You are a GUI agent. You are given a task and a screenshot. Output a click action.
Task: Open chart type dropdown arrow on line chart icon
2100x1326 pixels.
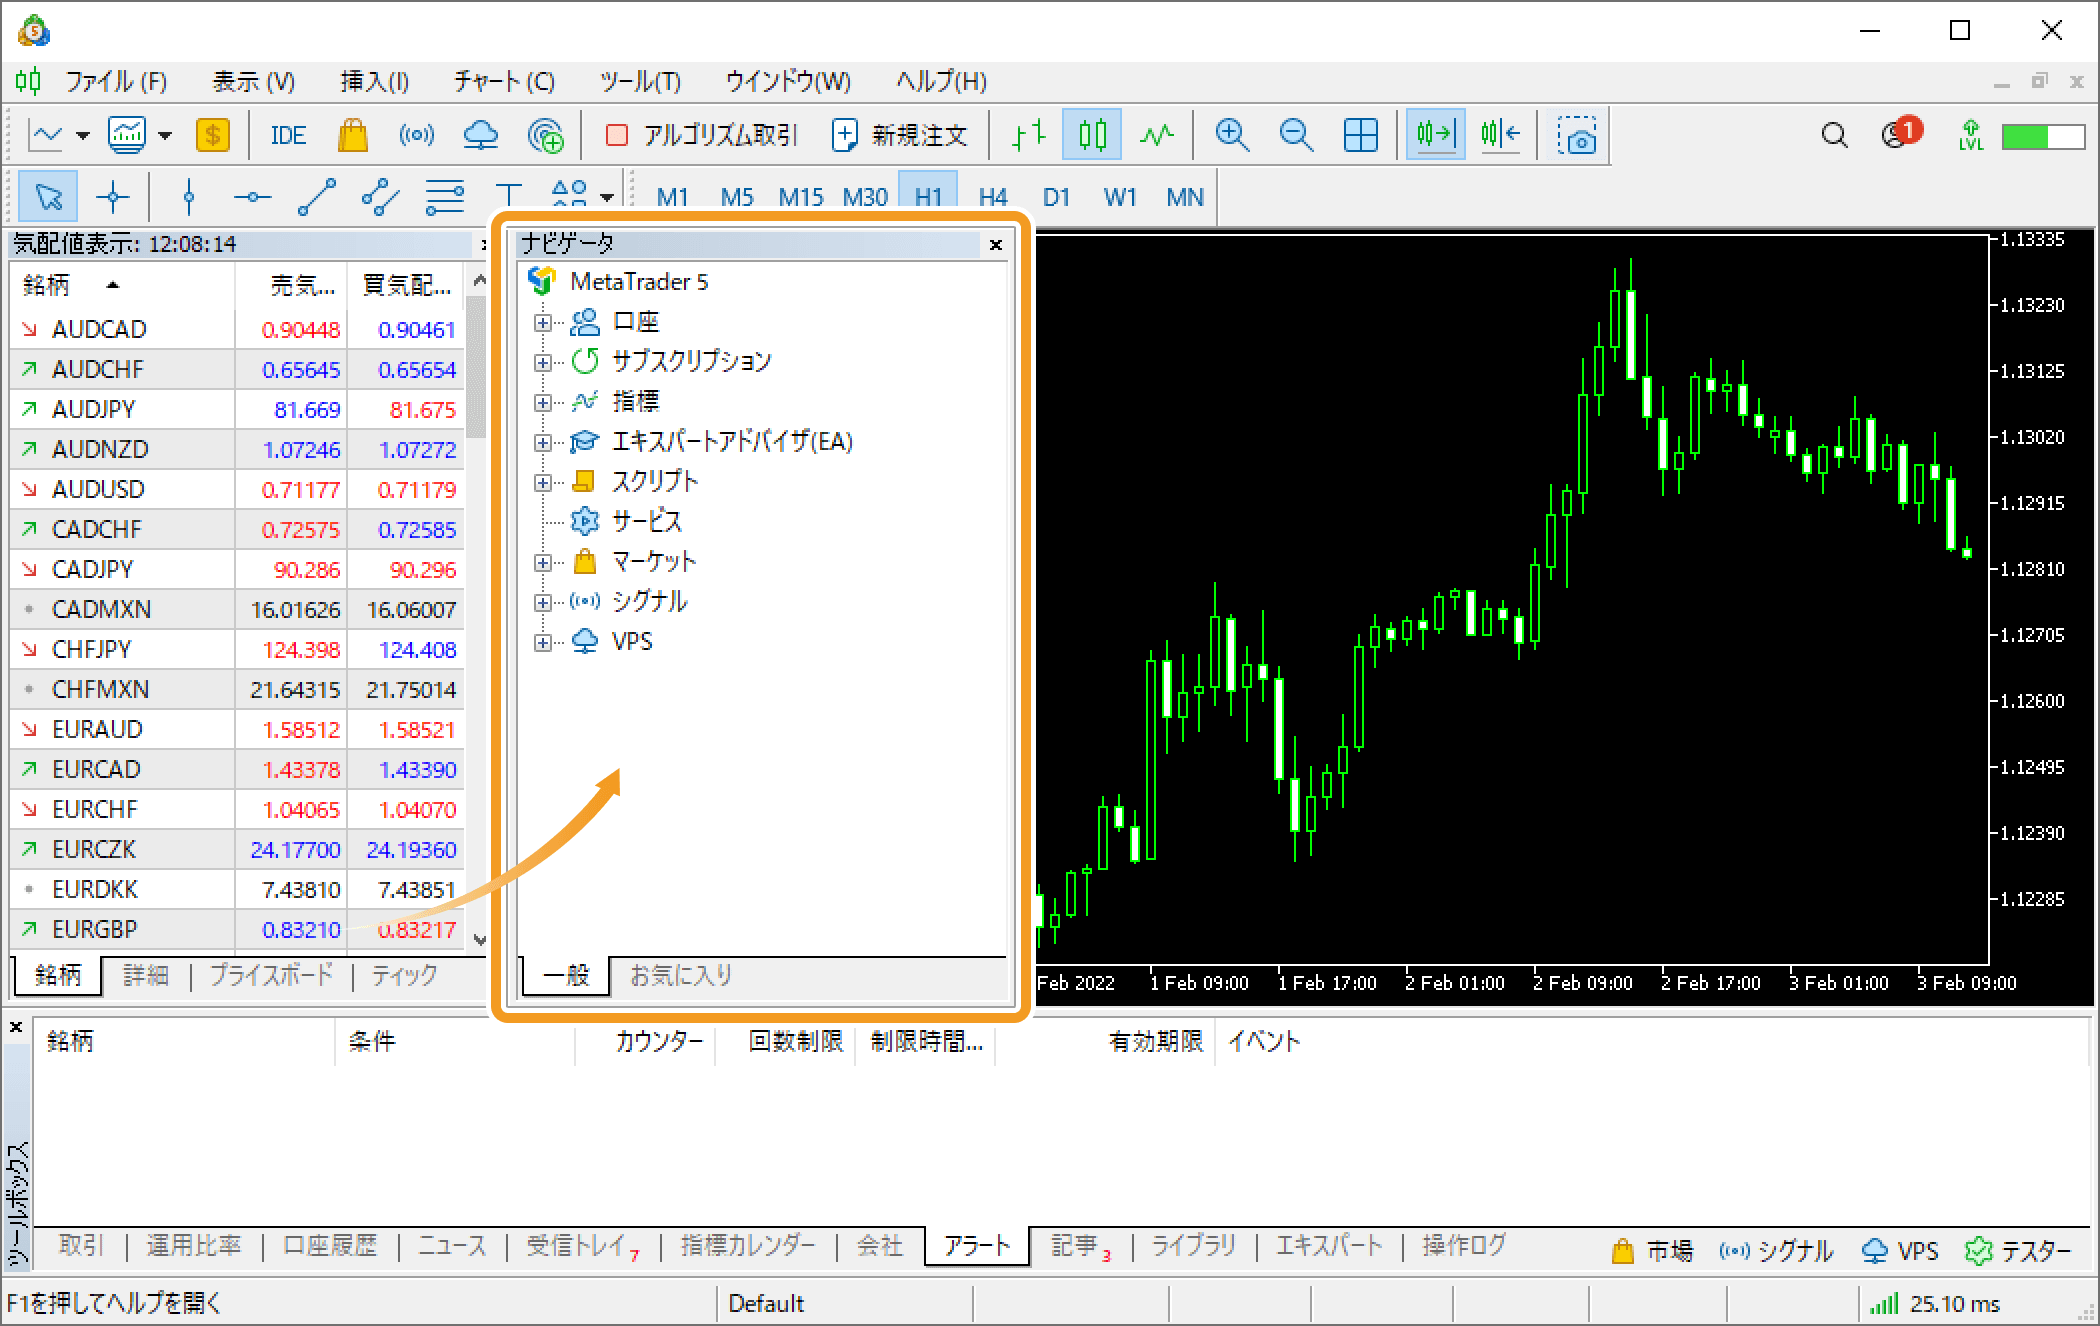[83, 135]
